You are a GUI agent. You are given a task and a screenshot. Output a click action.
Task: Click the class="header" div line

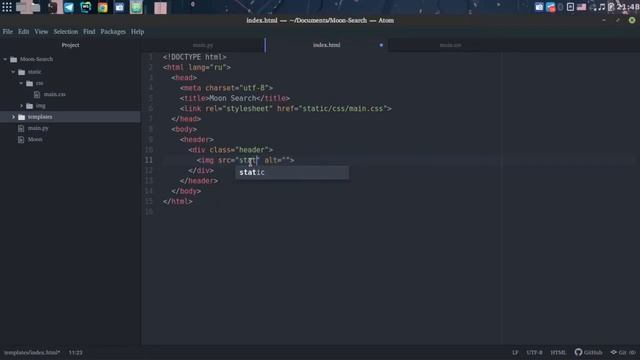231,150
